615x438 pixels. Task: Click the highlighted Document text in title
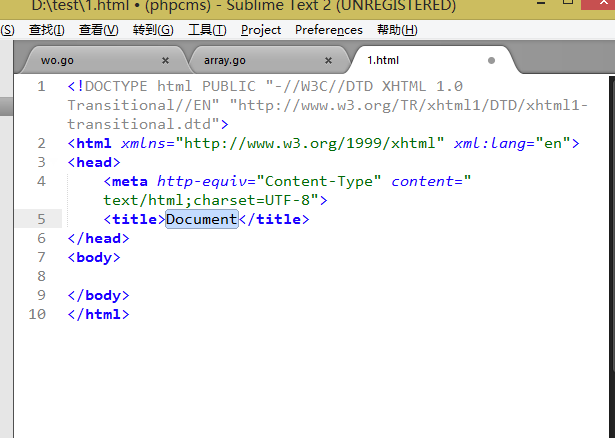point(201,219)
